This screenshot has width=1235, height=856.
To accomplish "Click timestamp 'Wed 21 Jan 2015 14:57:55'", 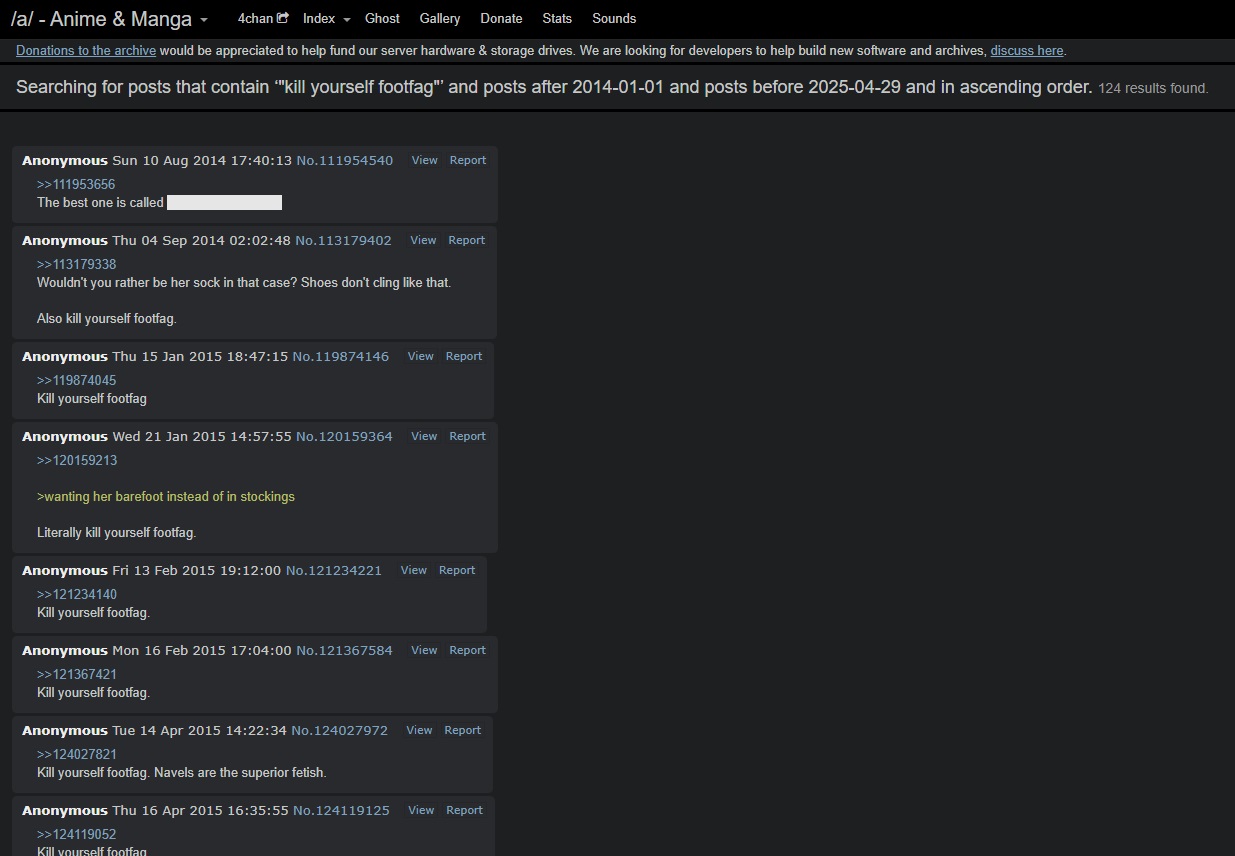I will click(x=202, y=436).
